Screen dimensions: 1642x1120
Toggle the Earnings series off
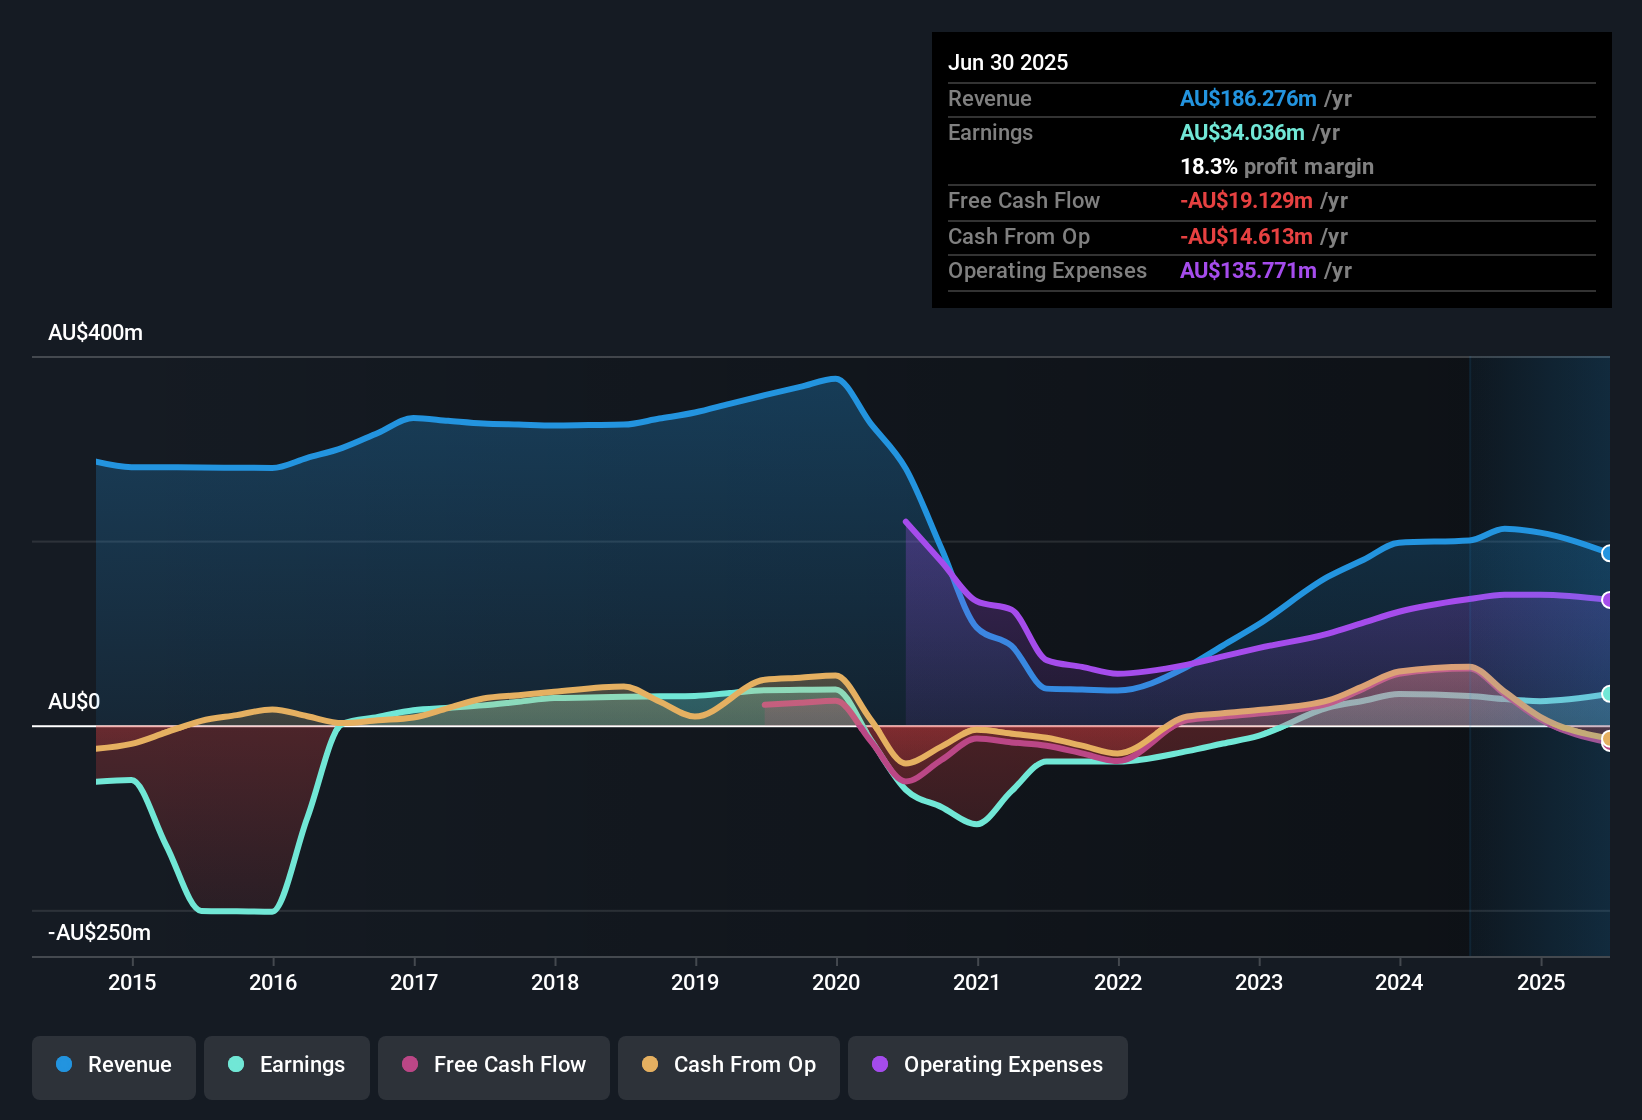pyautogui.click(x=287, y=1065)
